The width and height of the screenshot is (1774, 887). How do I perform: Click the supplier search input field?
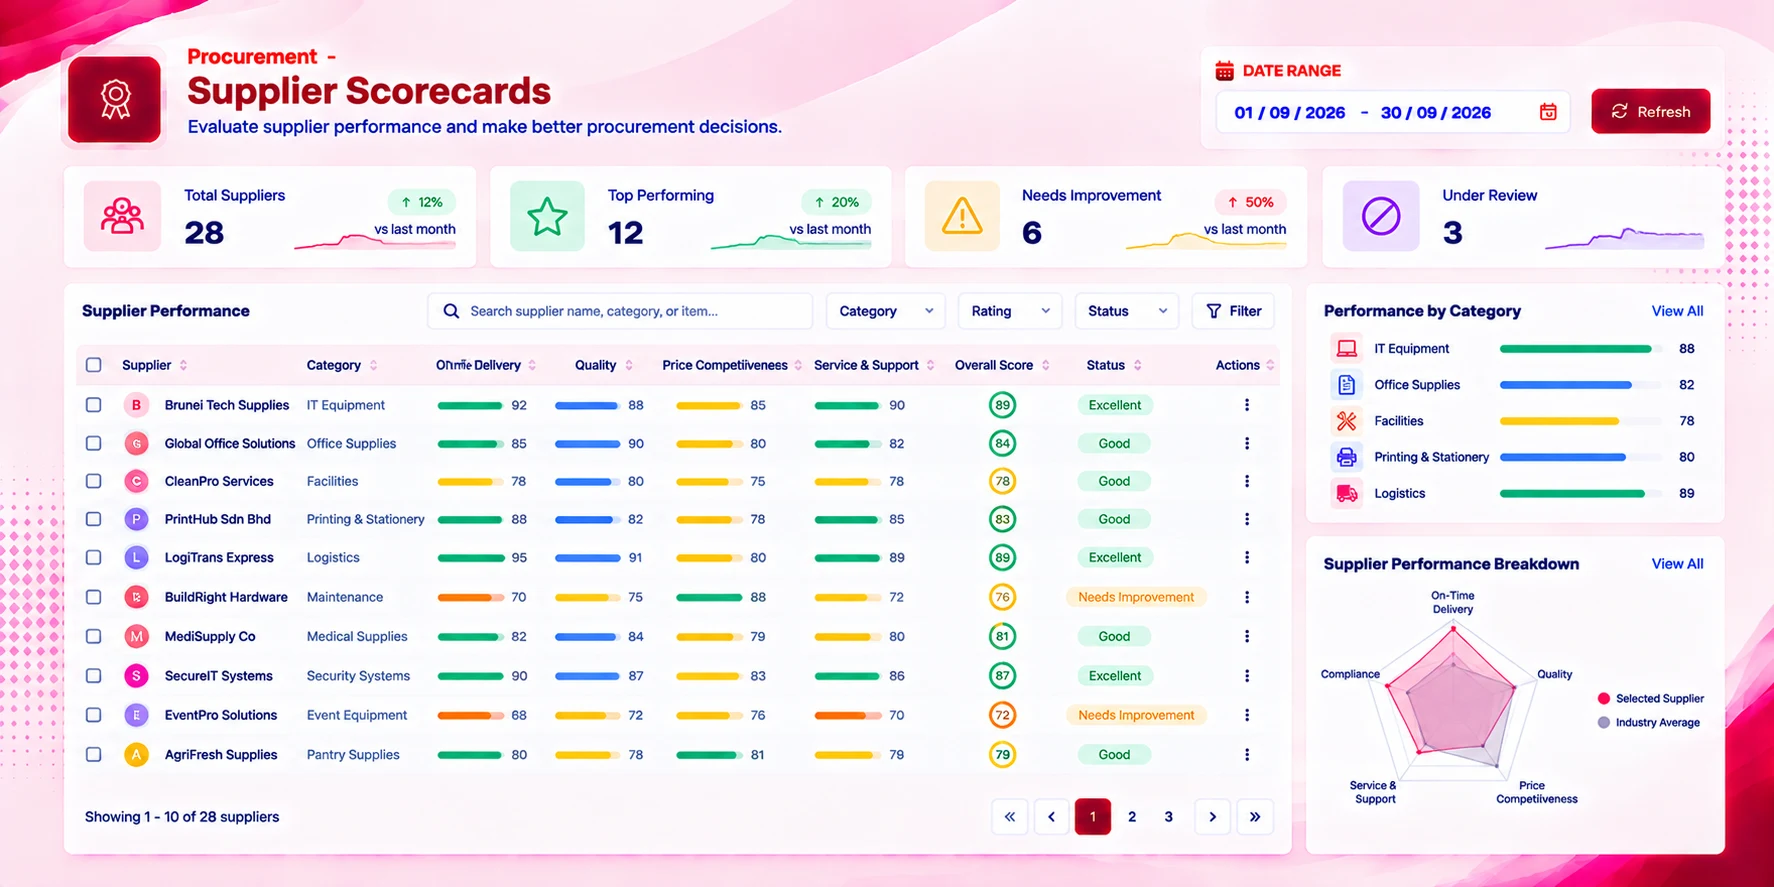coord(620,311)
